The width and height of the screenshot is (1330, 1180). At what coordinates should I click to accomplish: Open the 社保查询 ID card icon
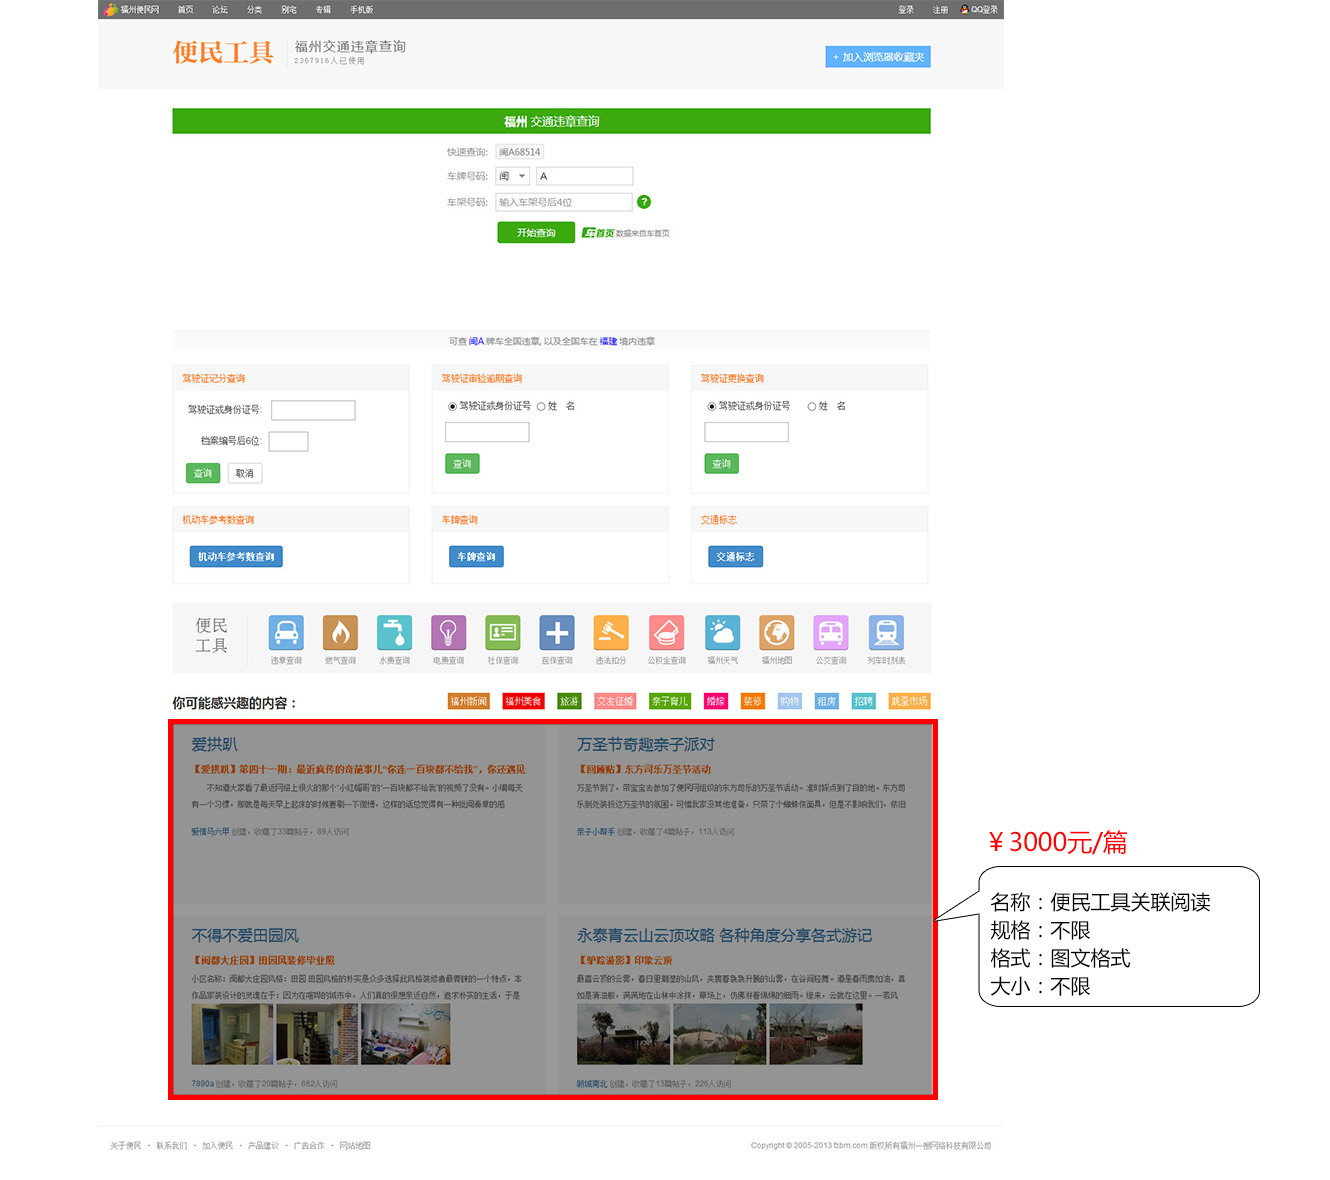point(503,633)
